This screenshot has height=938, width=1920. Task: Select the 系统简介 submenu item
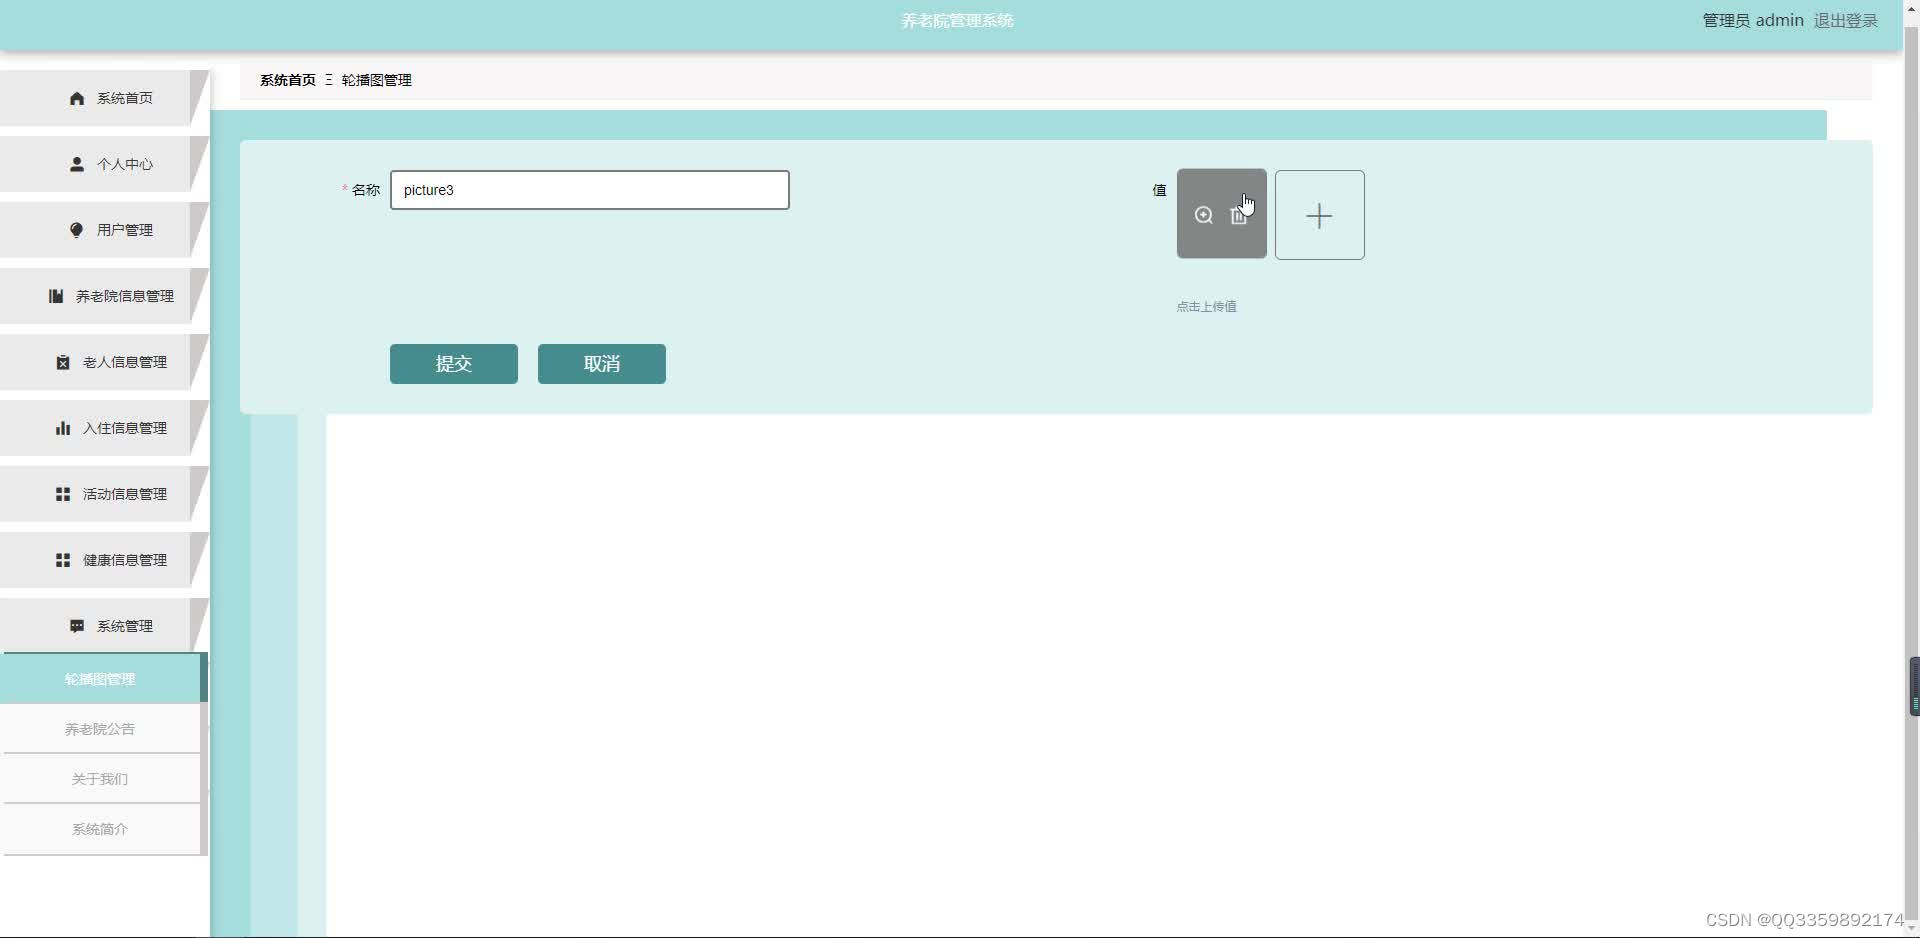point(102,829)
